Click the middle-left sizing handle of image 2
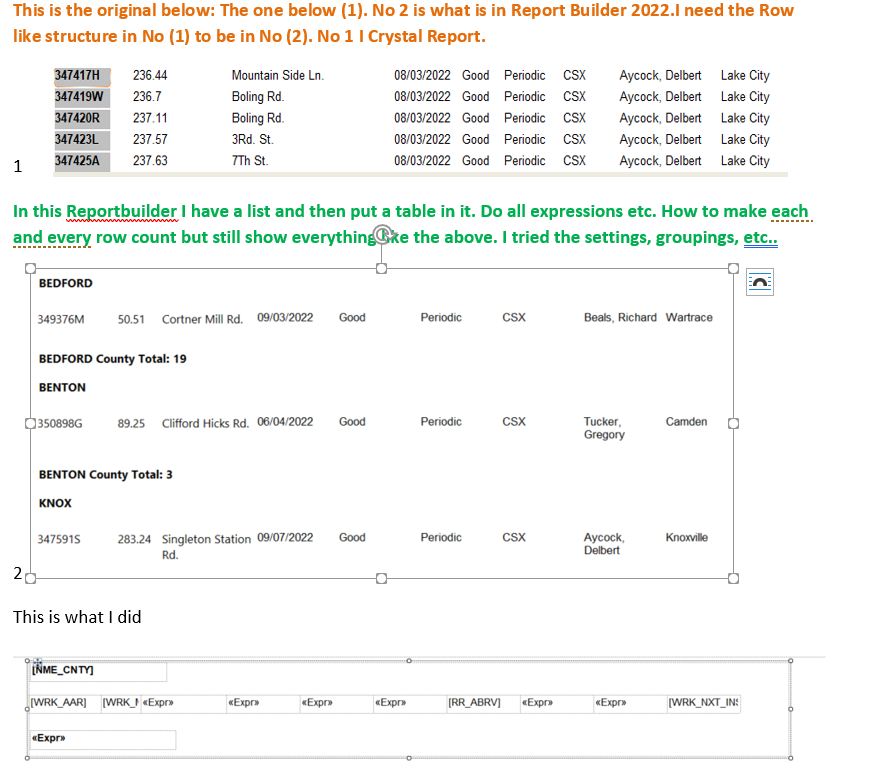The width and height of the screenshot is (873, 781). tap(31, 424)
